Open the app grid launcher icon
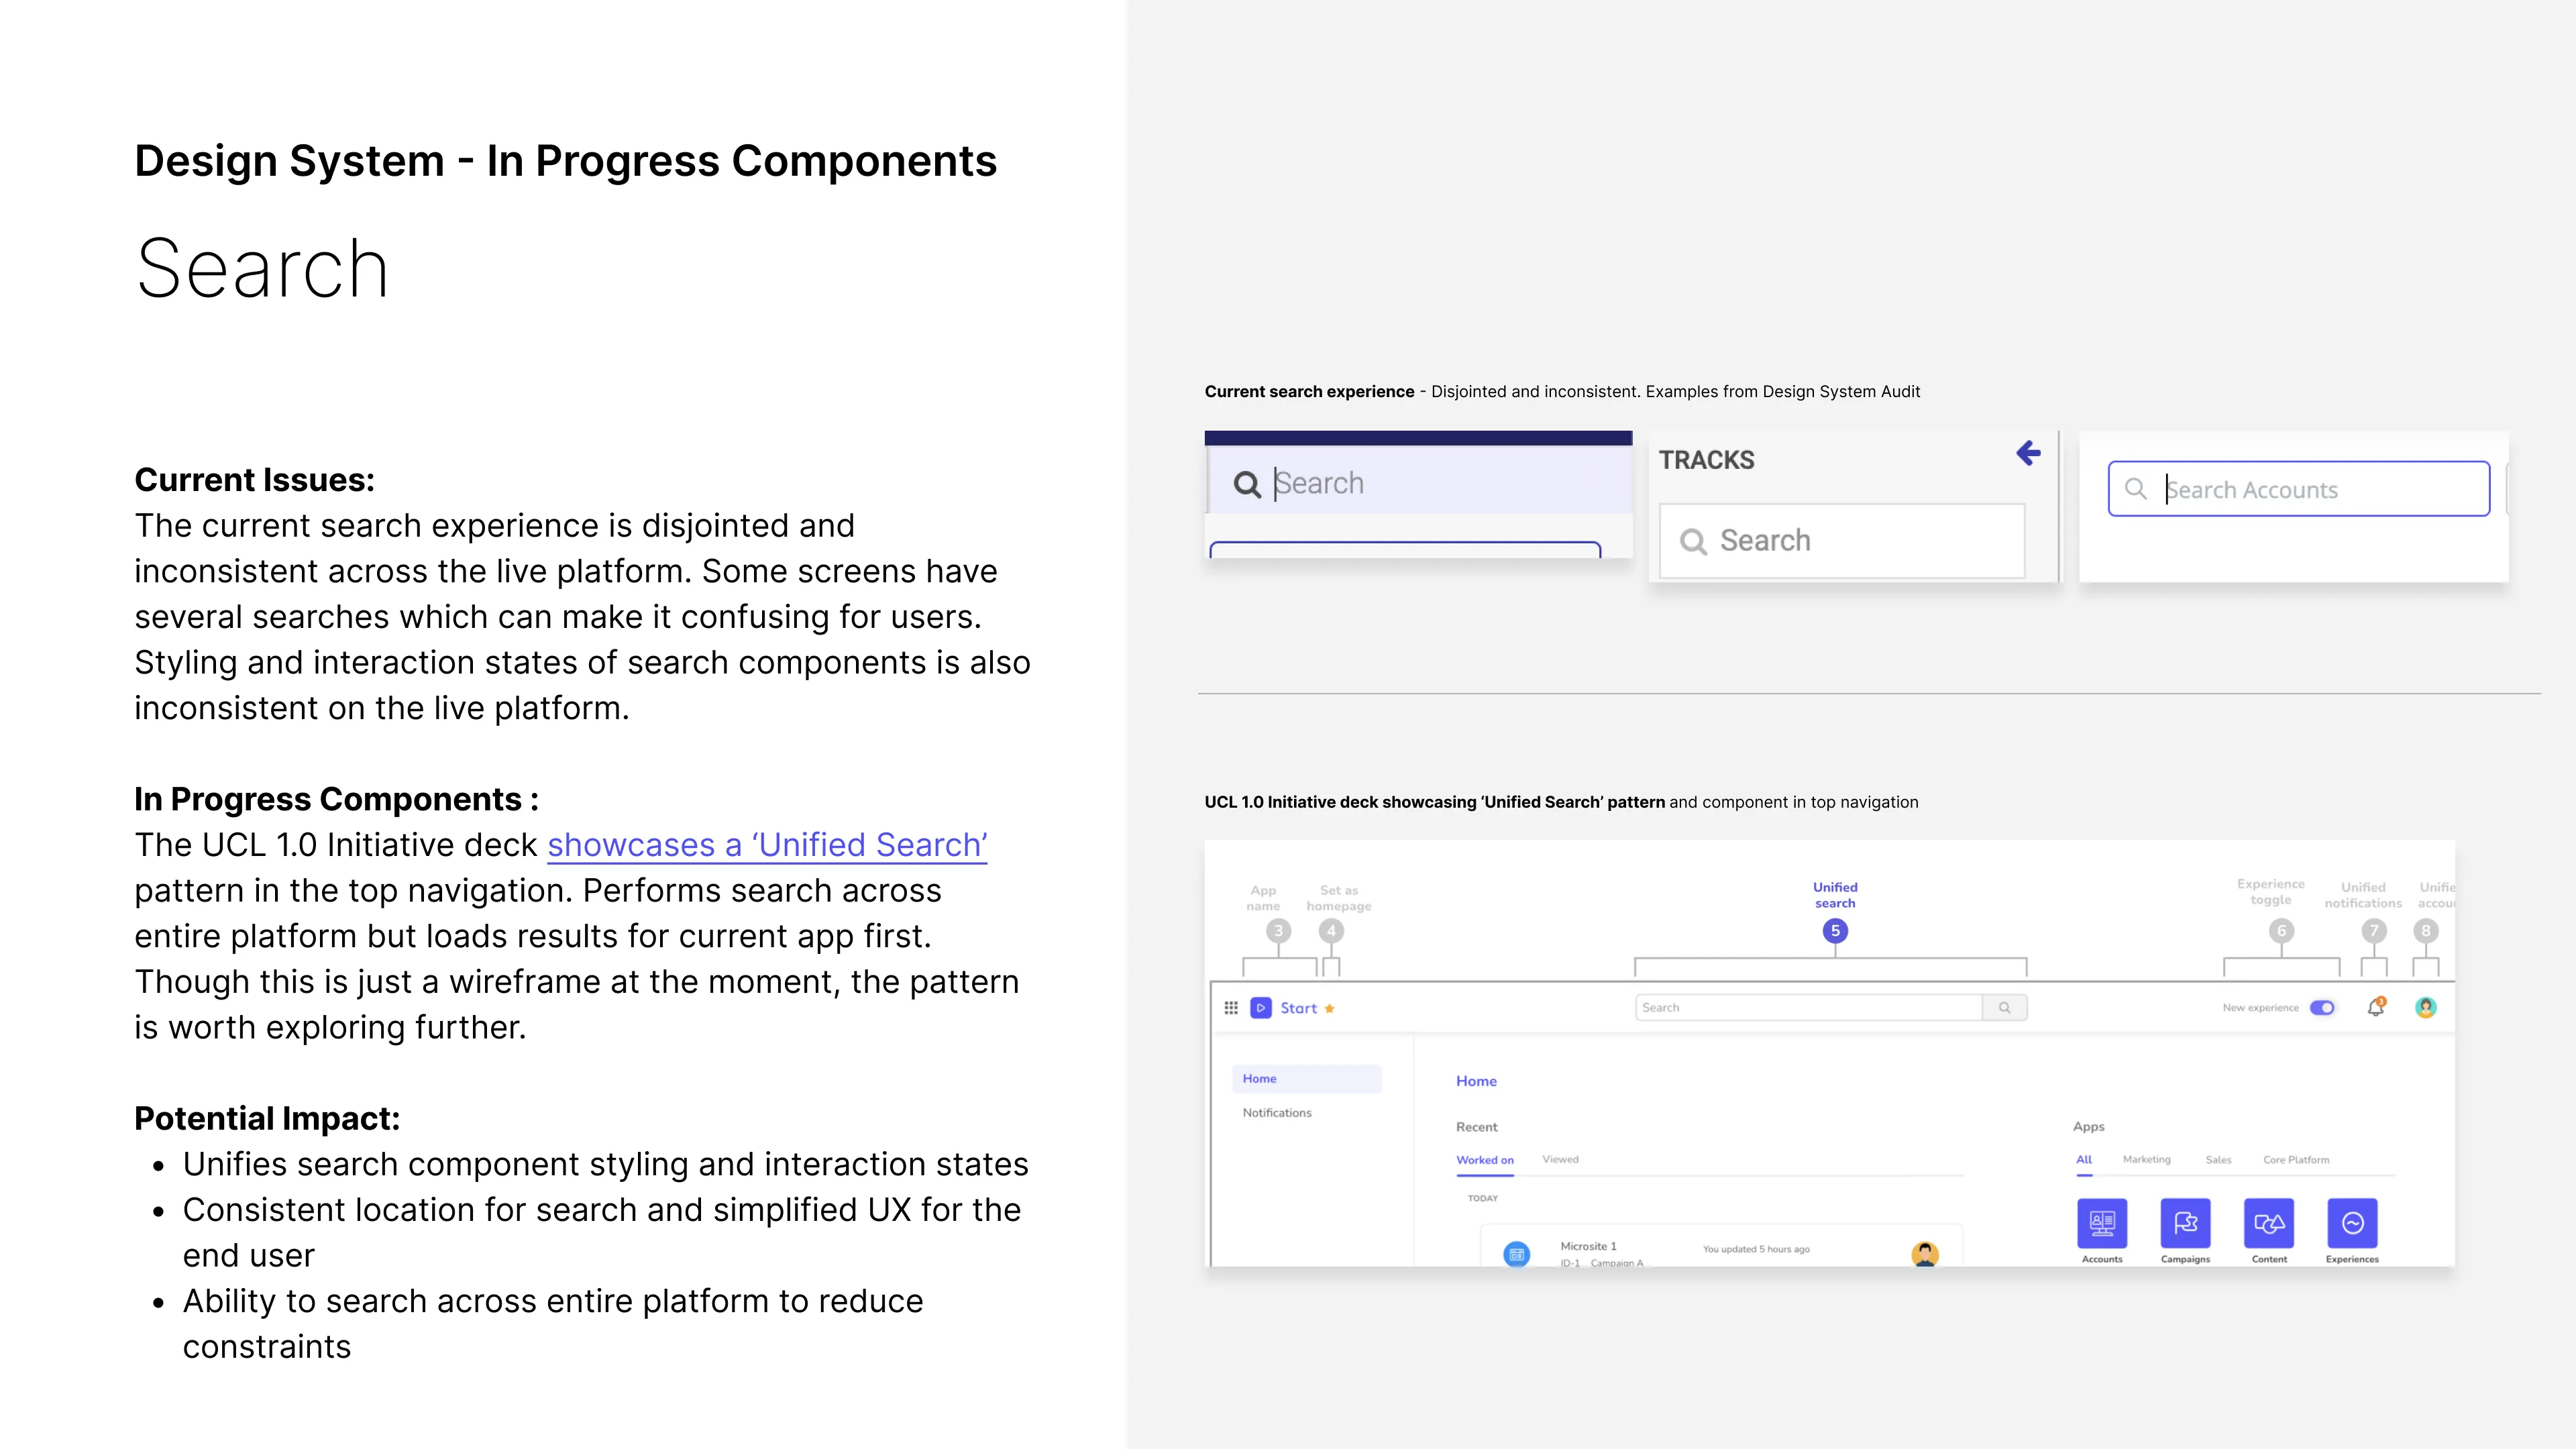The image size is (2576, 1449). tap(1231, 1008)
